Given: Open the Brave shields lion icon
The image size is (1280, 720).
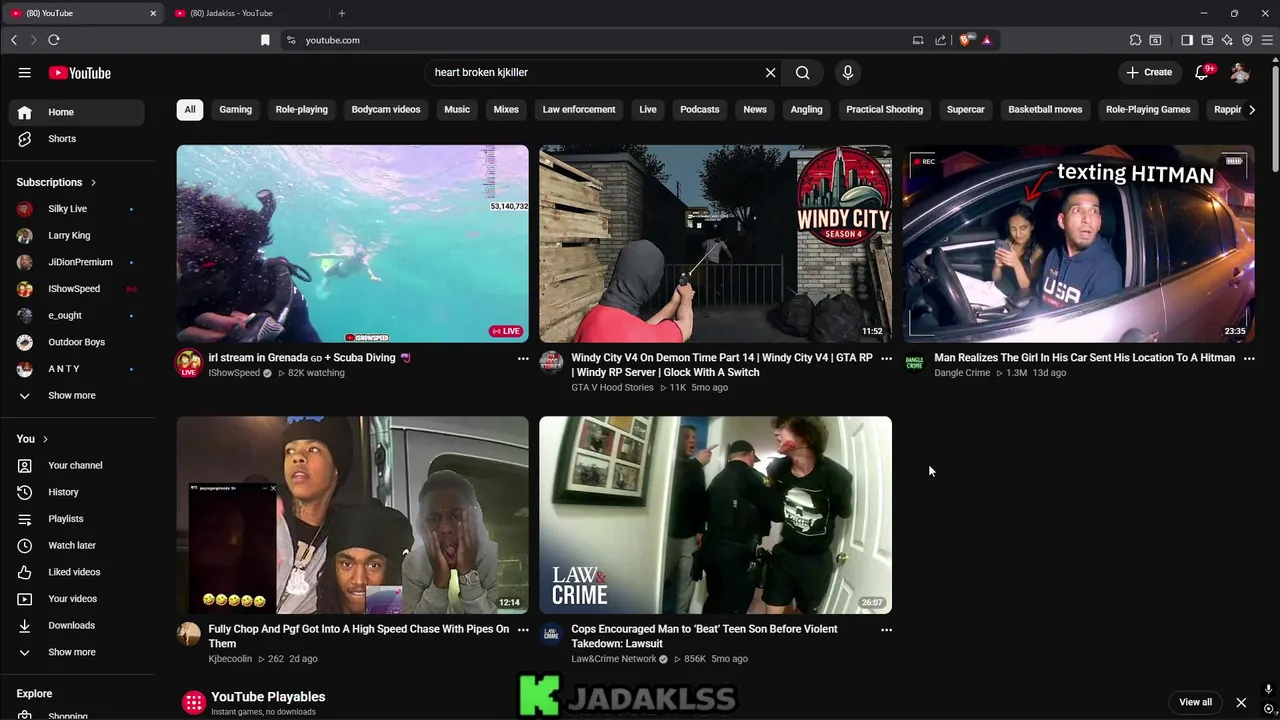Looking at the screenshot, I should (x=965, y=40).
